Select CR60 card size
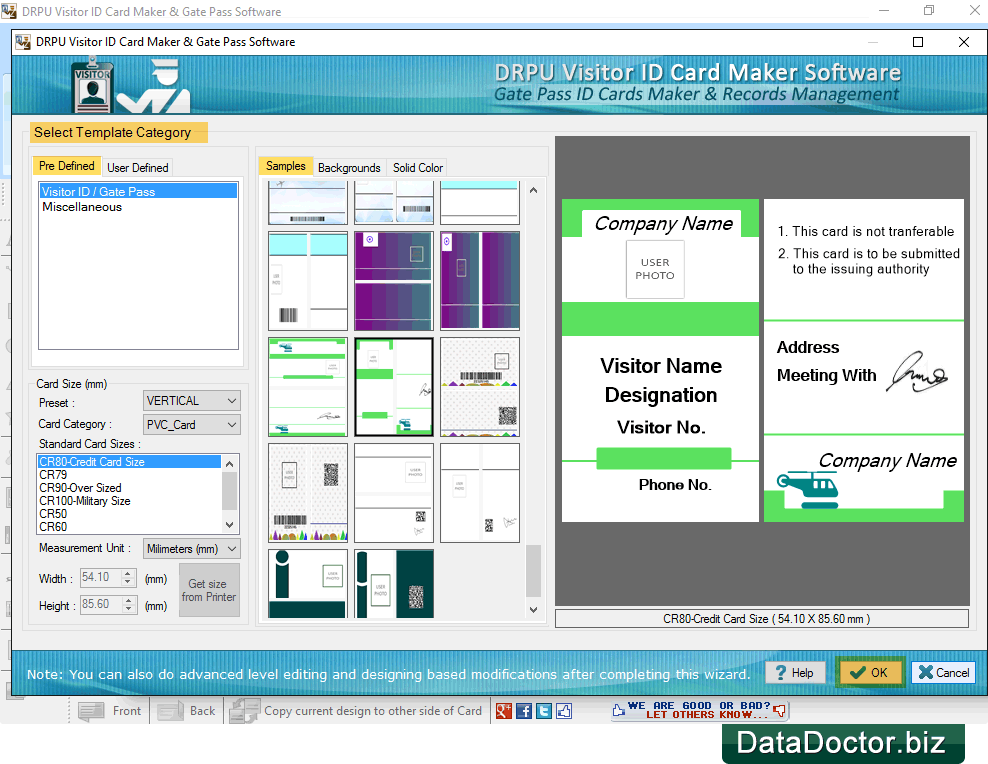The width and height of the screenshot is (988, 764). click(x=129, y=527)
